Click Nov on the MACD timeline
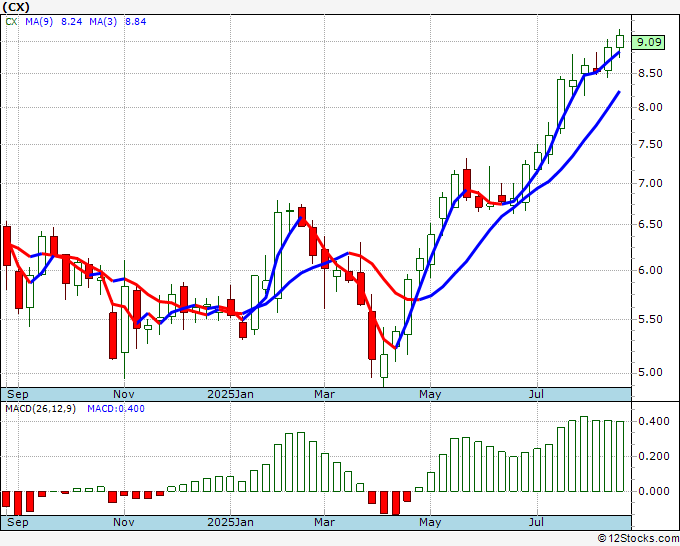The image size is (680, 546). 124,522
